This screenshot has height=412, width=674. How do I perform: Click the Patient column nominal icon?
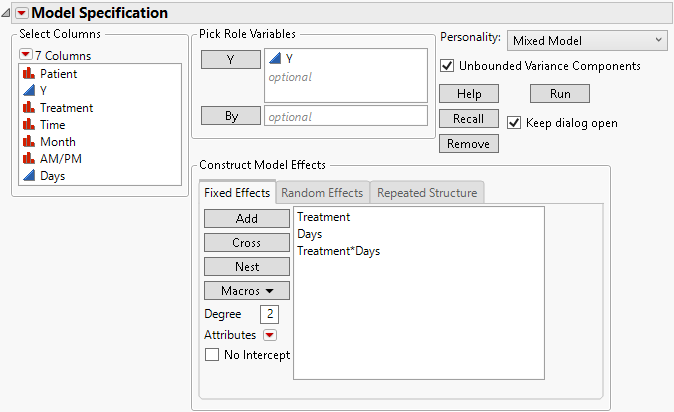click(28, 74)
